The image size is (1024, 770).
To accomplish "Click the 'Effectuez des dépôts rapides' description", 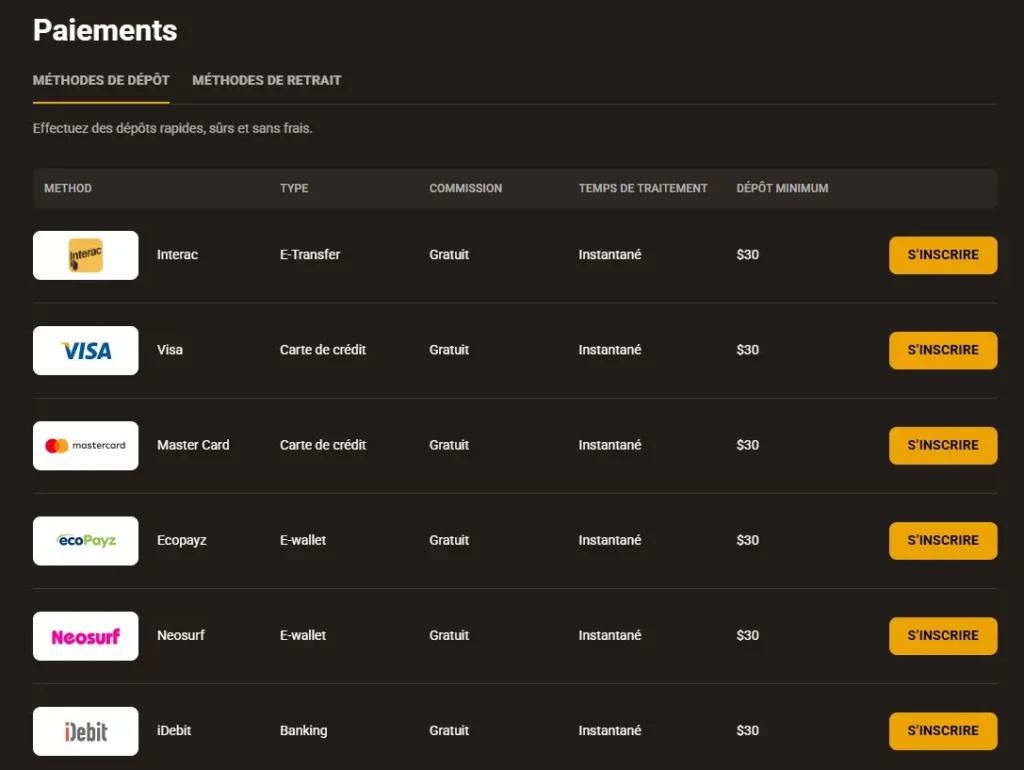I will 173,128.
